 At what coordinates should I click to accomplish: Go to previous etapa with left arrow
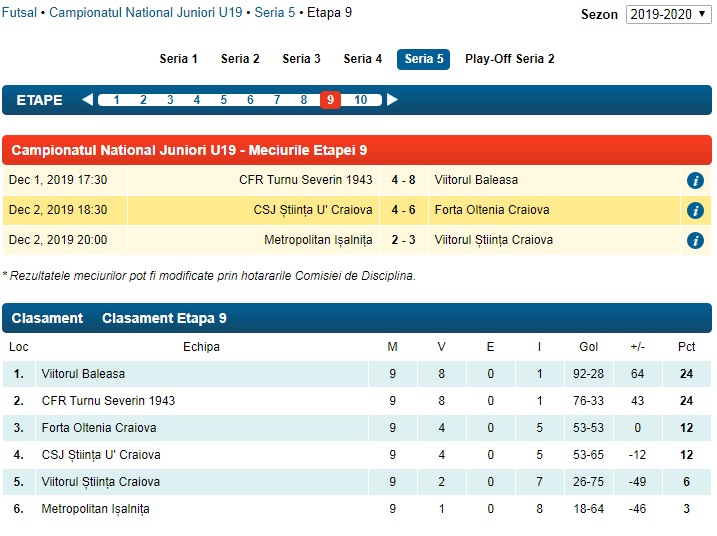pyautogui.click(x=87, y=100)
